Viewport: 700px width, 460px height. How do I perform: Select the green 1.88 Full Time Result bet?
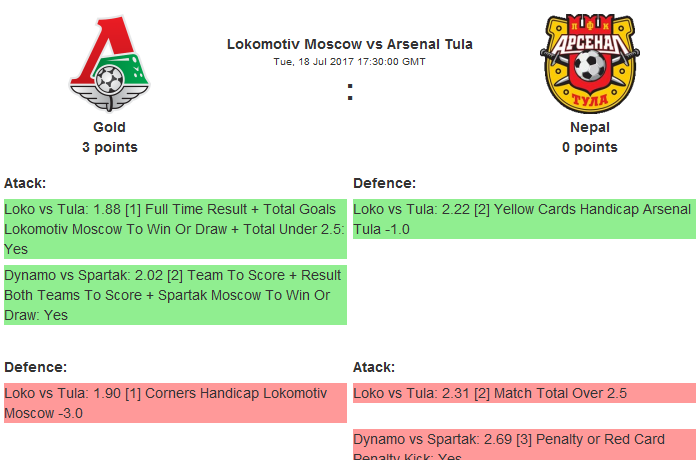click(175, 229)
